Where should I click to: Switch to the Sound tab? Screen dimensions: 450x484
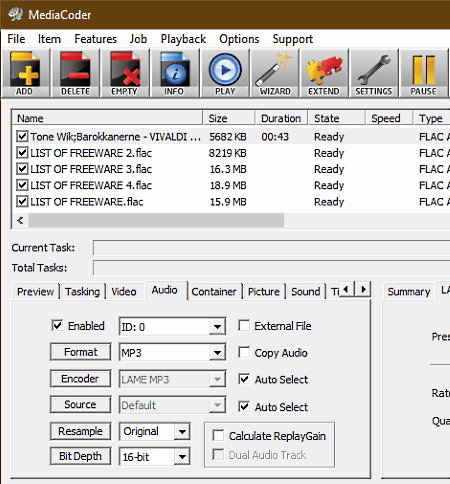click(305, 292)
